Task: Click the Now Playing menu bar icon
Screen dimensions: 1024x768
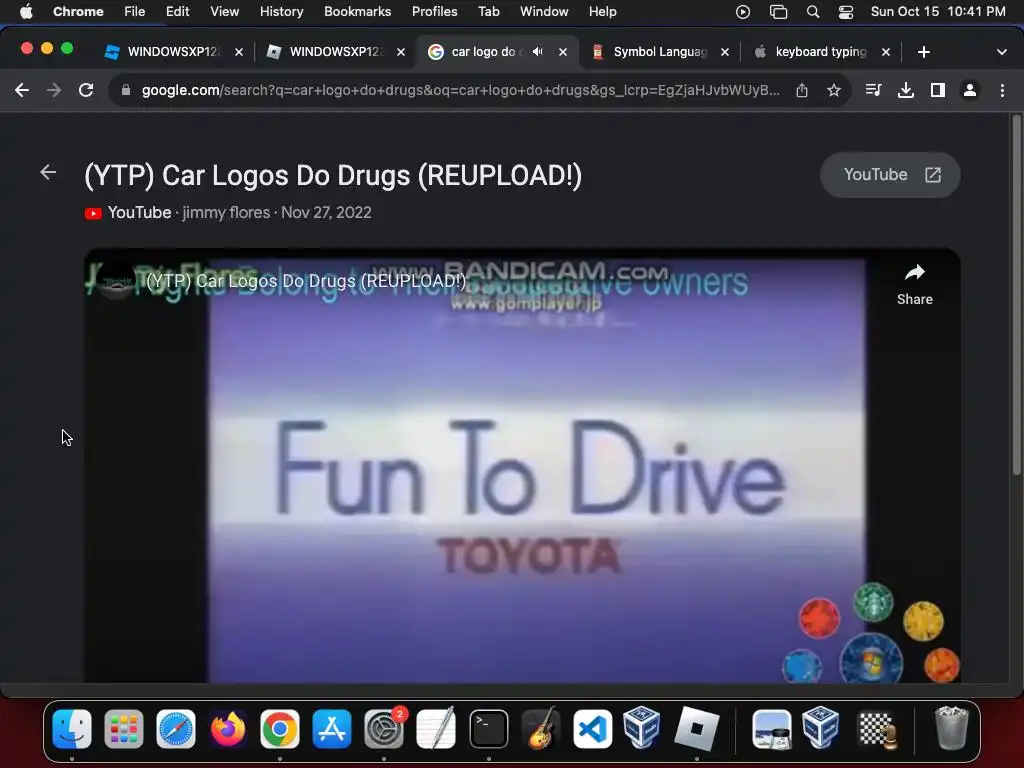Action: pos(743,11)
